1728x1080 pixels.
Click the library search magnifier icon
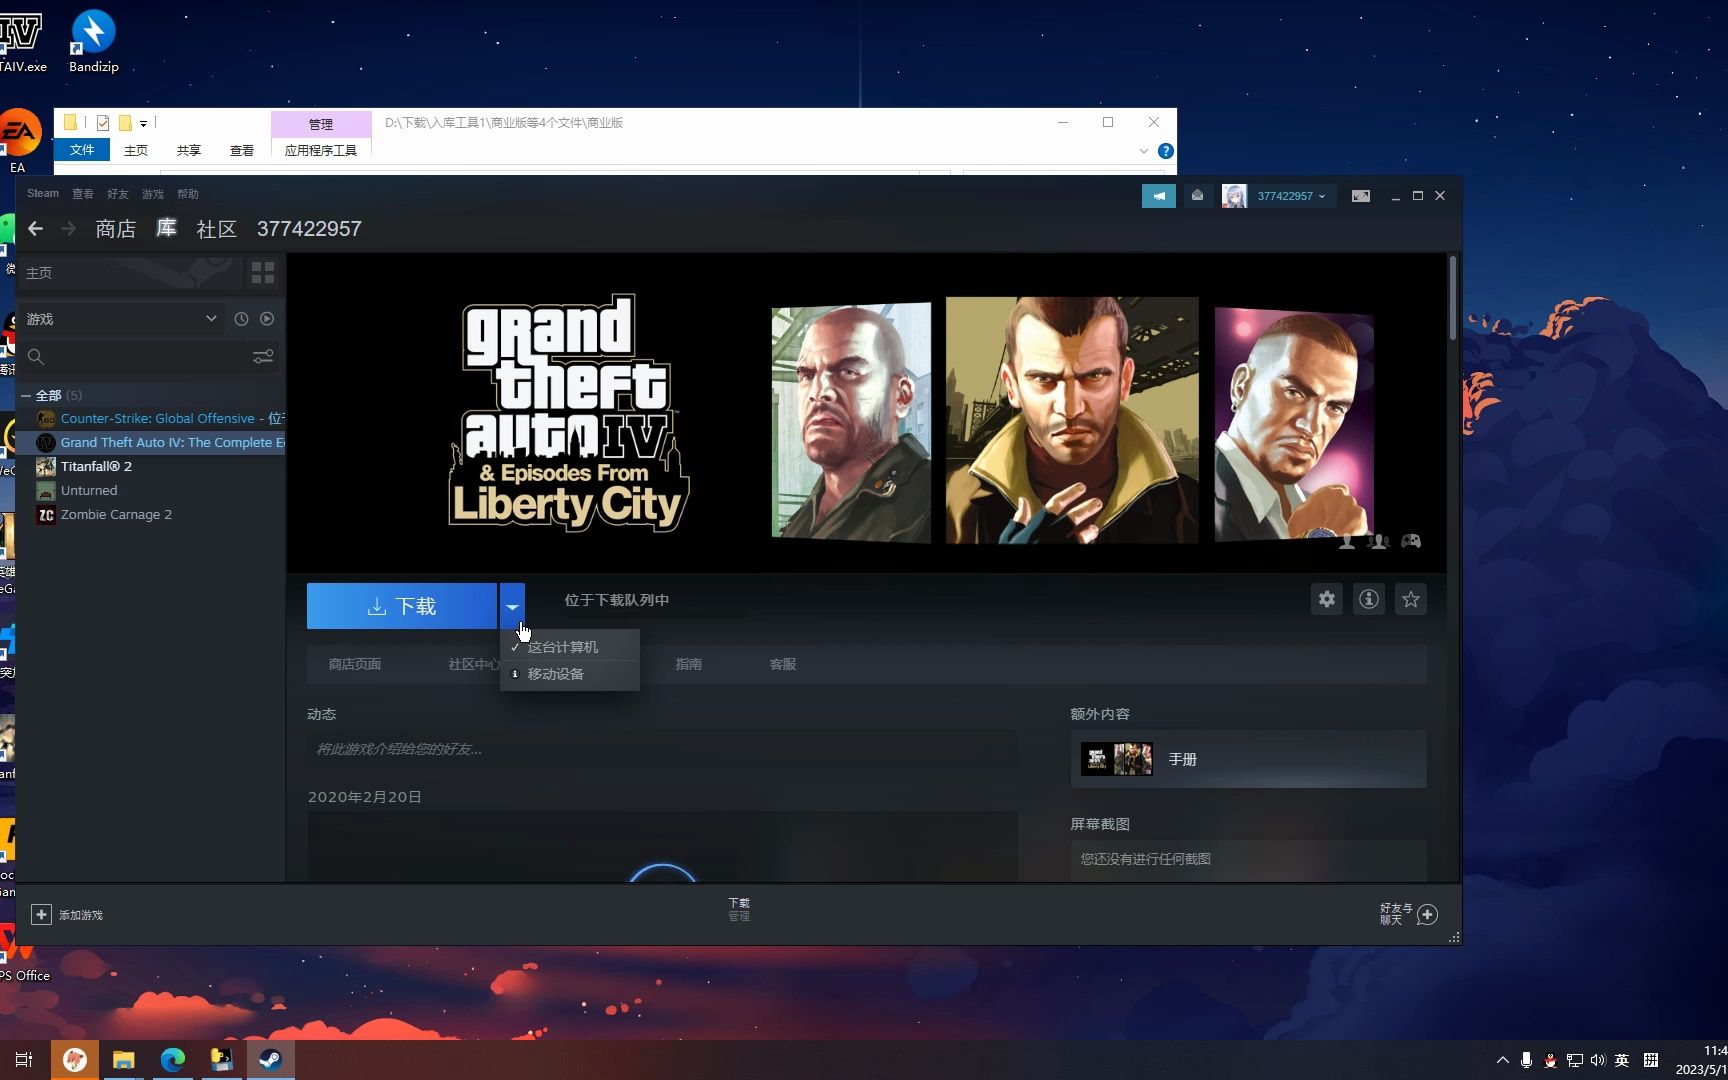[x=36, y=357]
